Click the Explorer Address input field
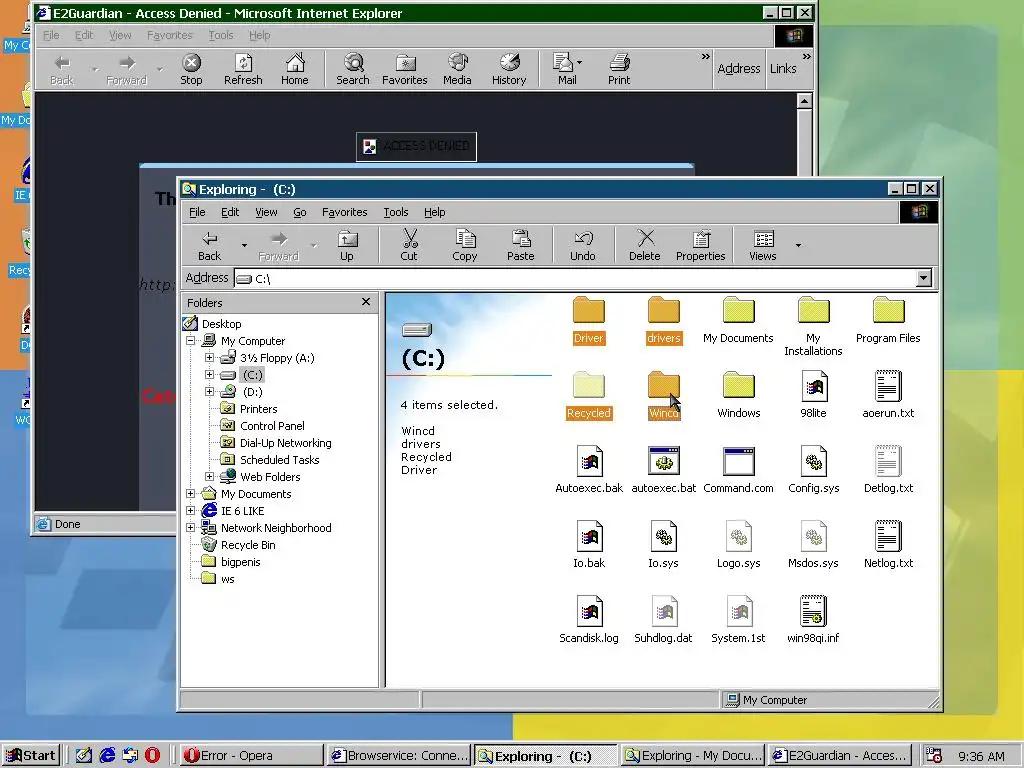 click(575, 278)
